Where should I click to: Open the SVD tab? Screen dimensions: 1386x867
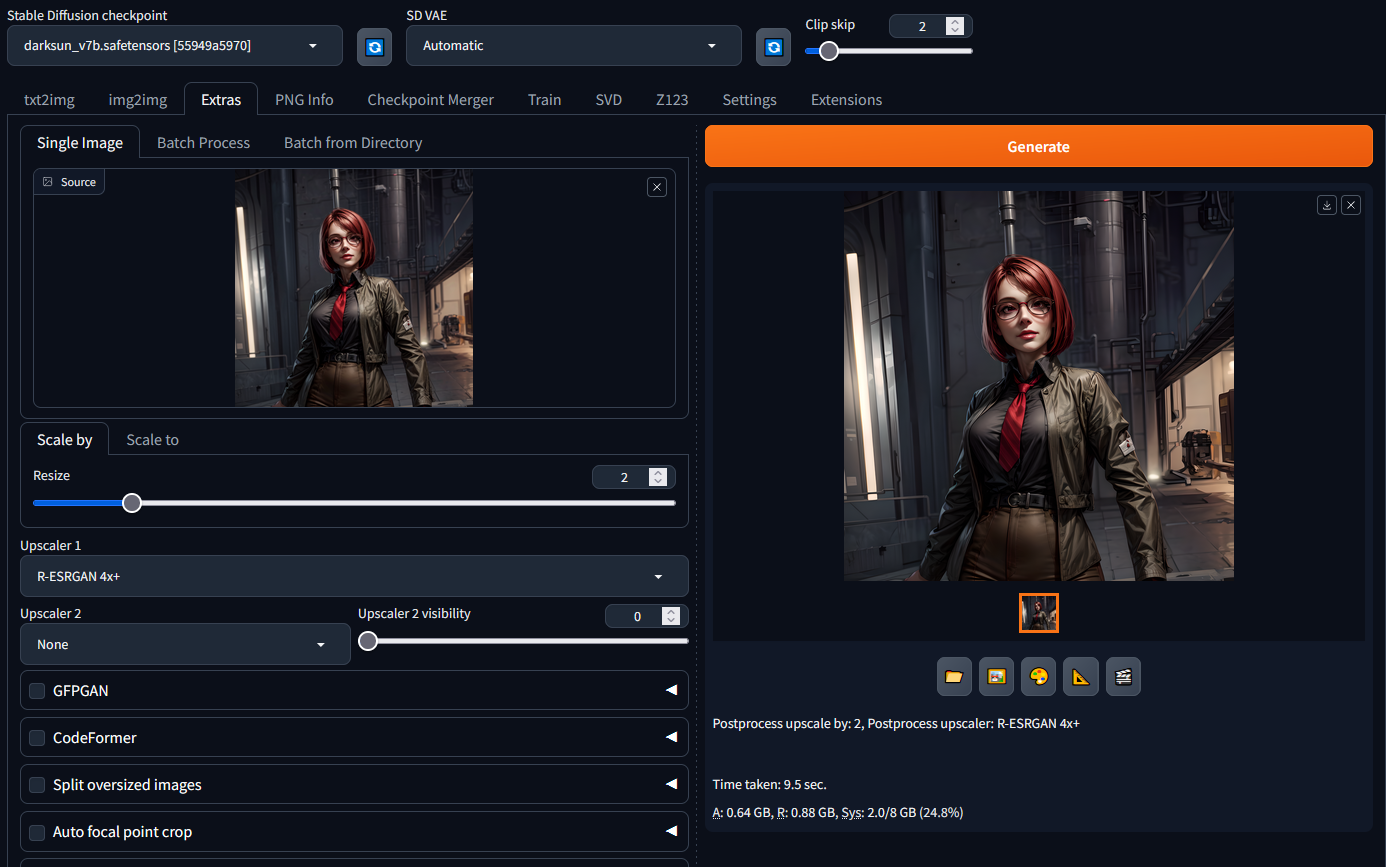609,100
